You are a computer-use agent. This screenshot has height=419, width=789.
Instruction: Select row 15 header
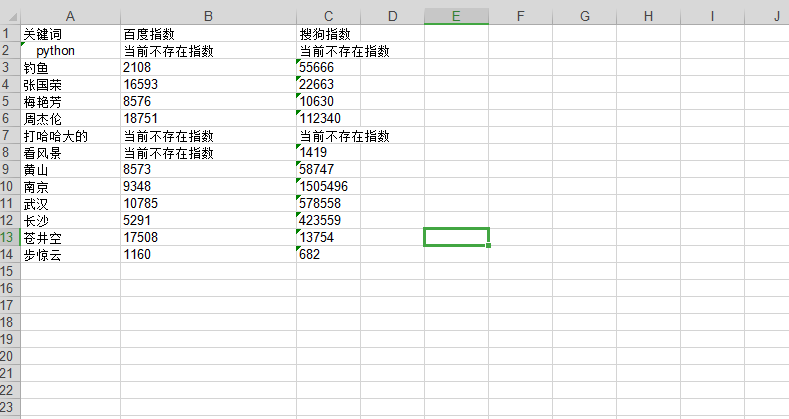pyautogui.click(x=10, y=271)
